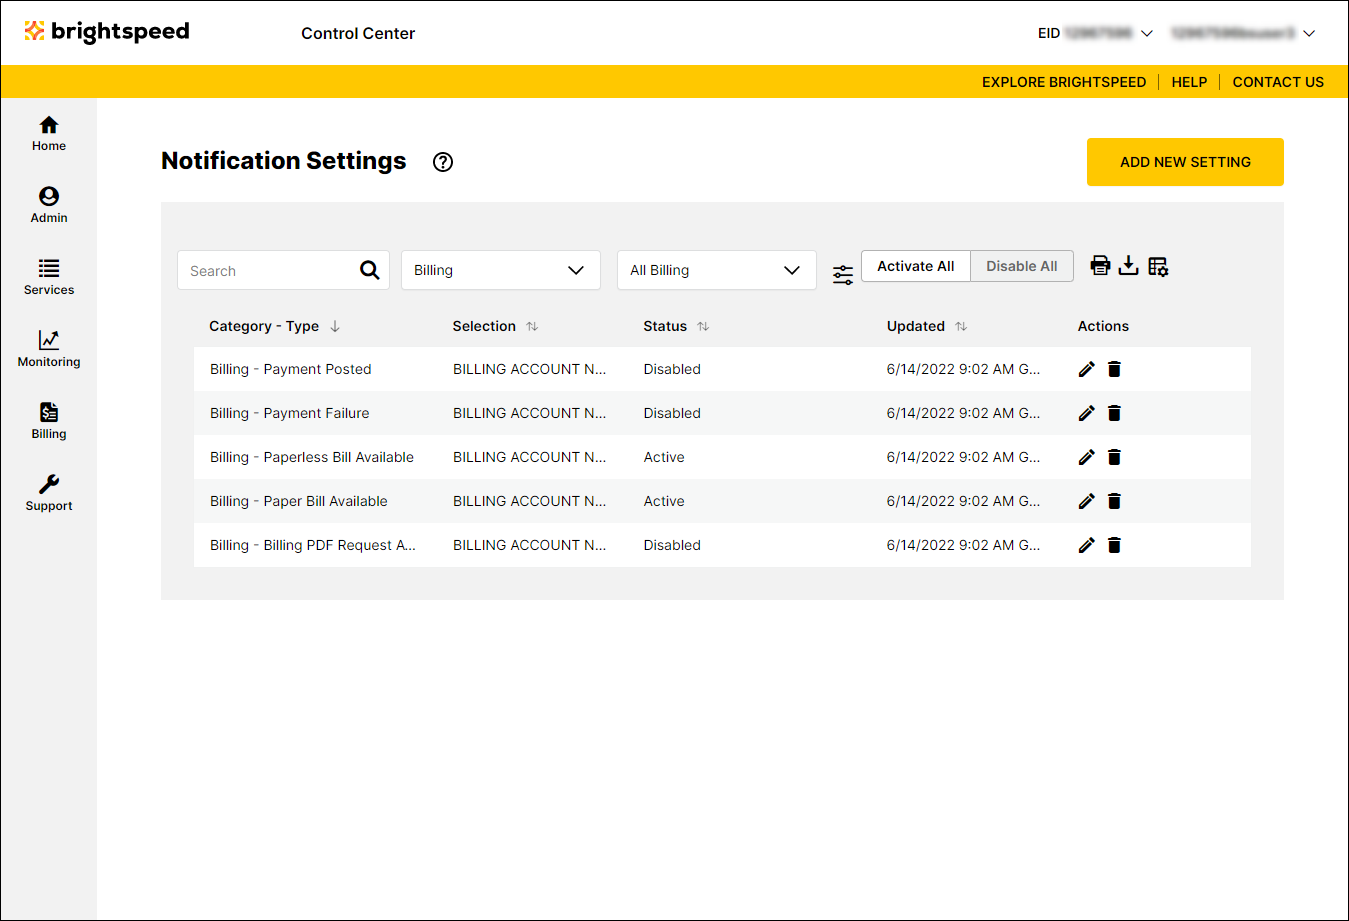This screenshot has height=921, width=1349.
Task: Click Disabled status of Payment Posted
Action: [672, 369]
